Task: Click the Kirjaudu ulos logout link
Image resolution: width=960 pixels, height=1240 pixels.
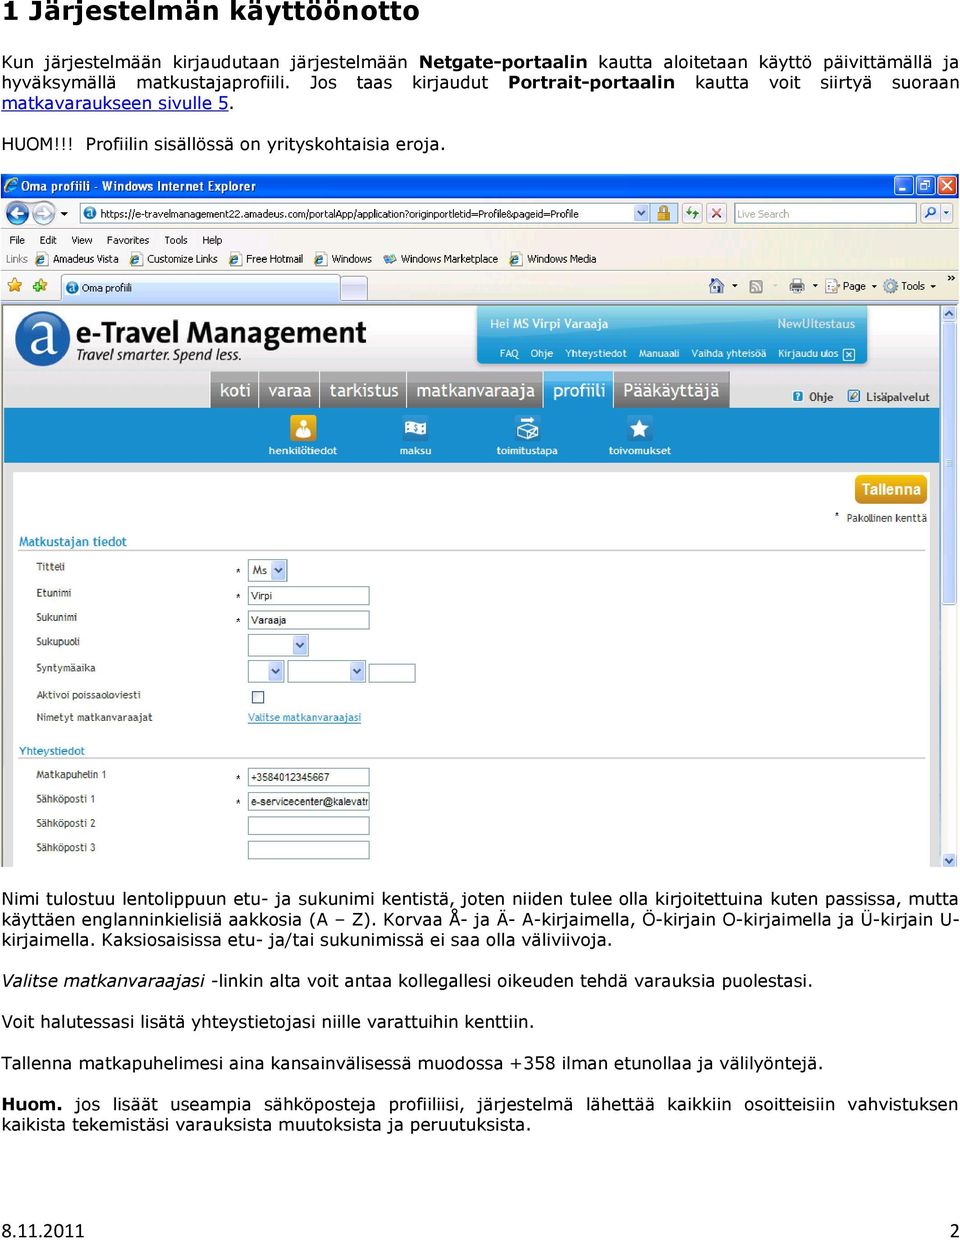Action: (816, 354)
